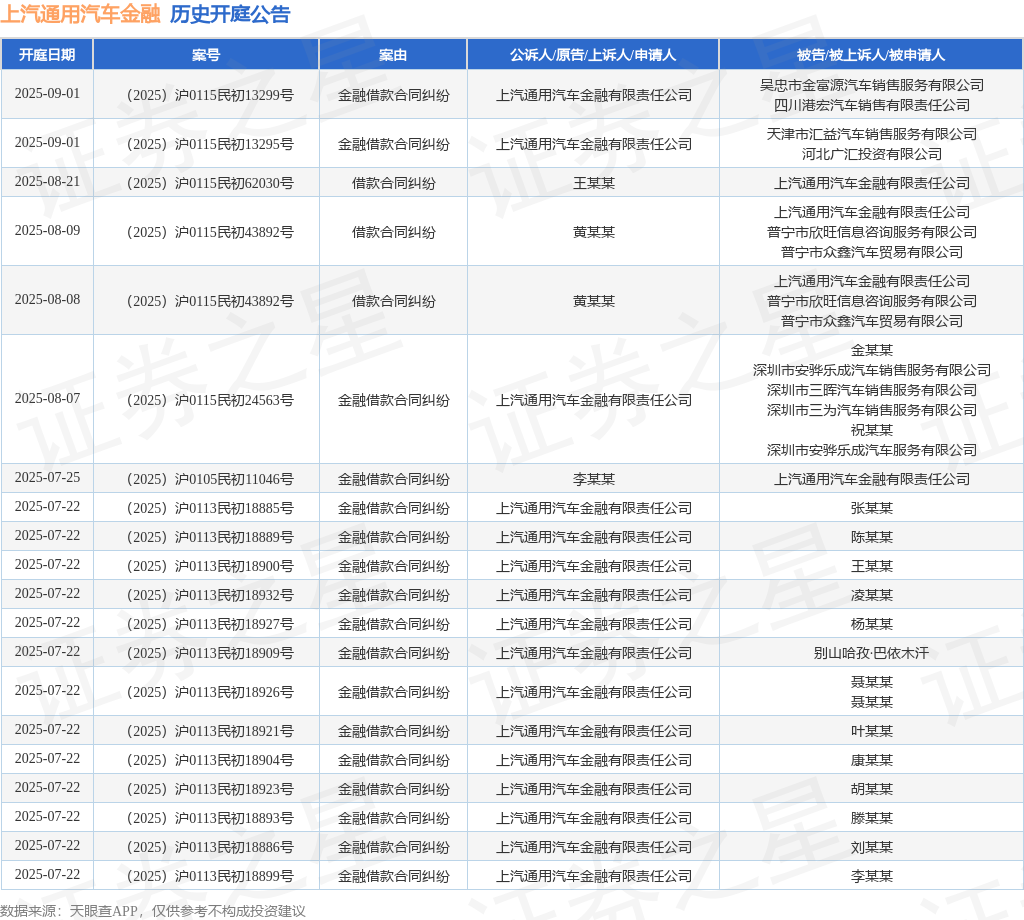Click defendant 吴忠市金富源汽车销售服务有限公司
1024x920 pixels.
872,86
